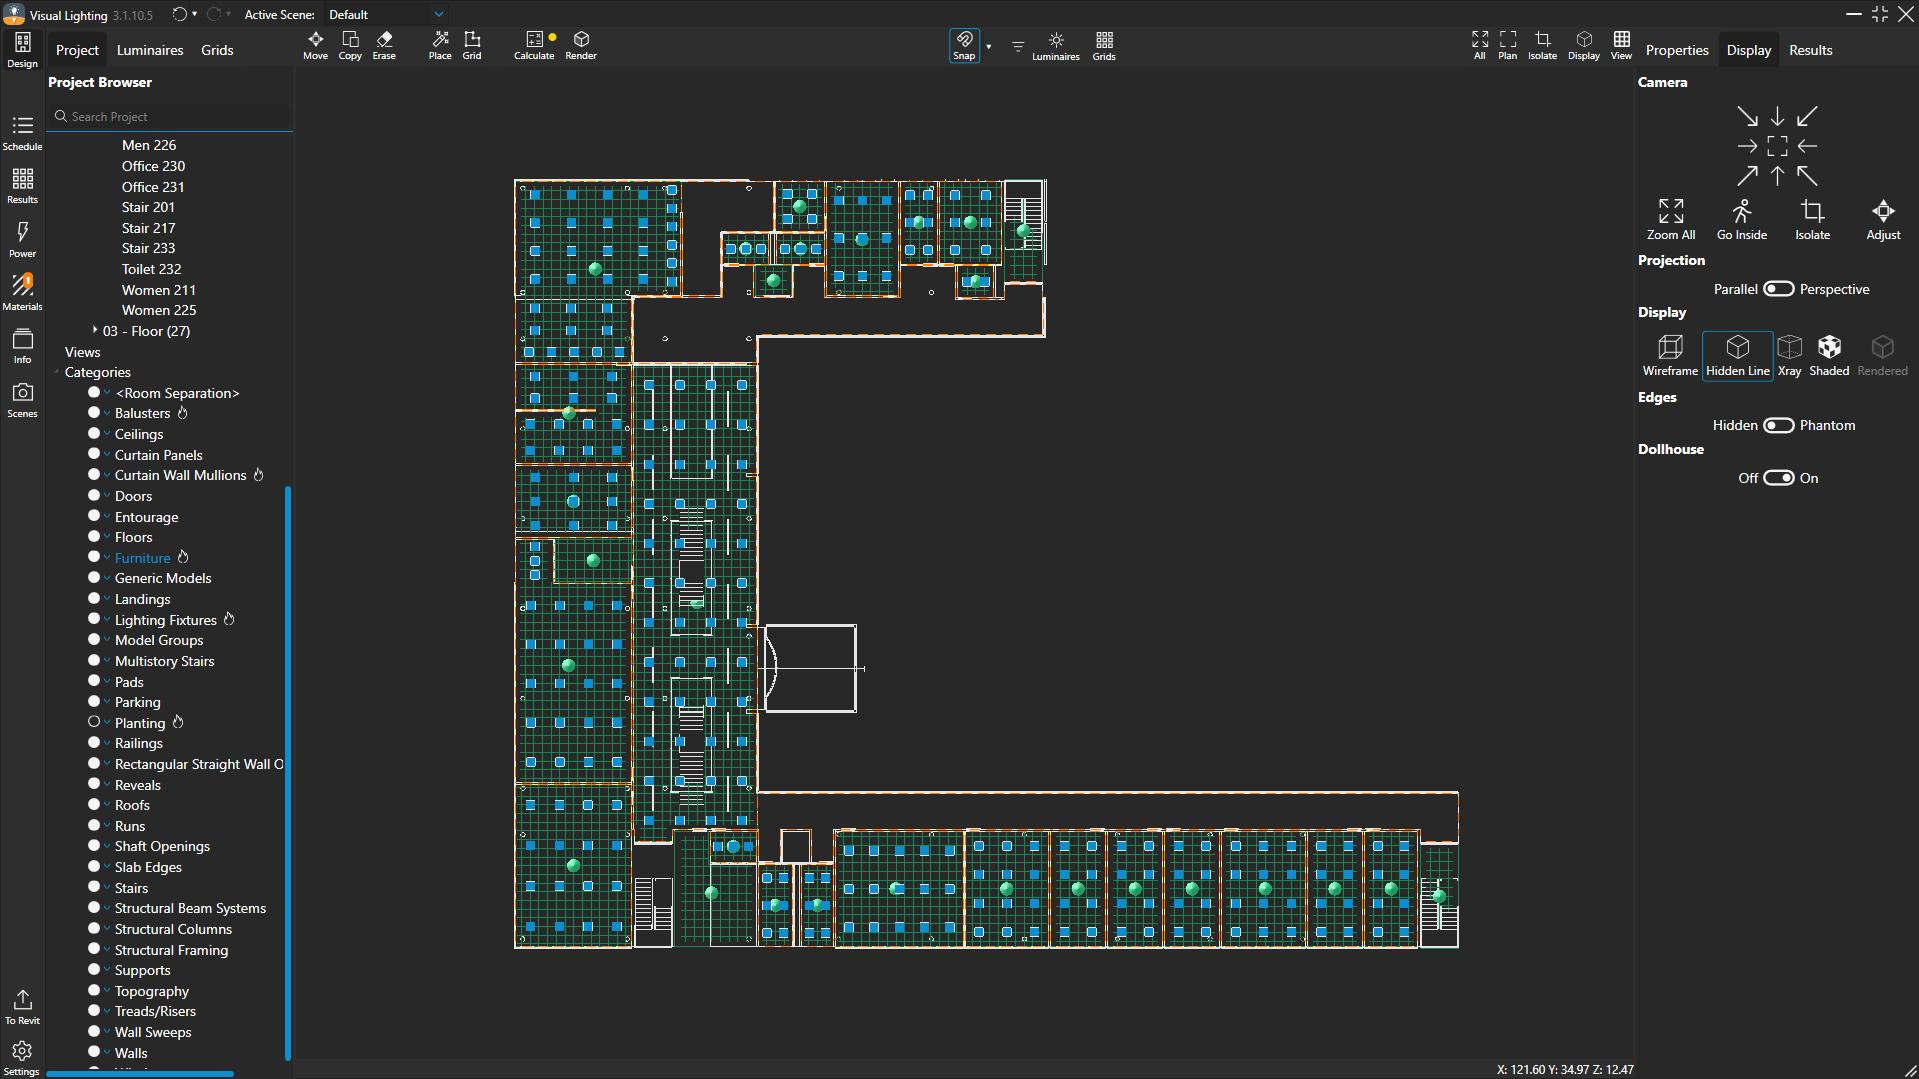The image size is (1919, 1079).
Task: Switch display to Shaded mode
Action: 1828,355
